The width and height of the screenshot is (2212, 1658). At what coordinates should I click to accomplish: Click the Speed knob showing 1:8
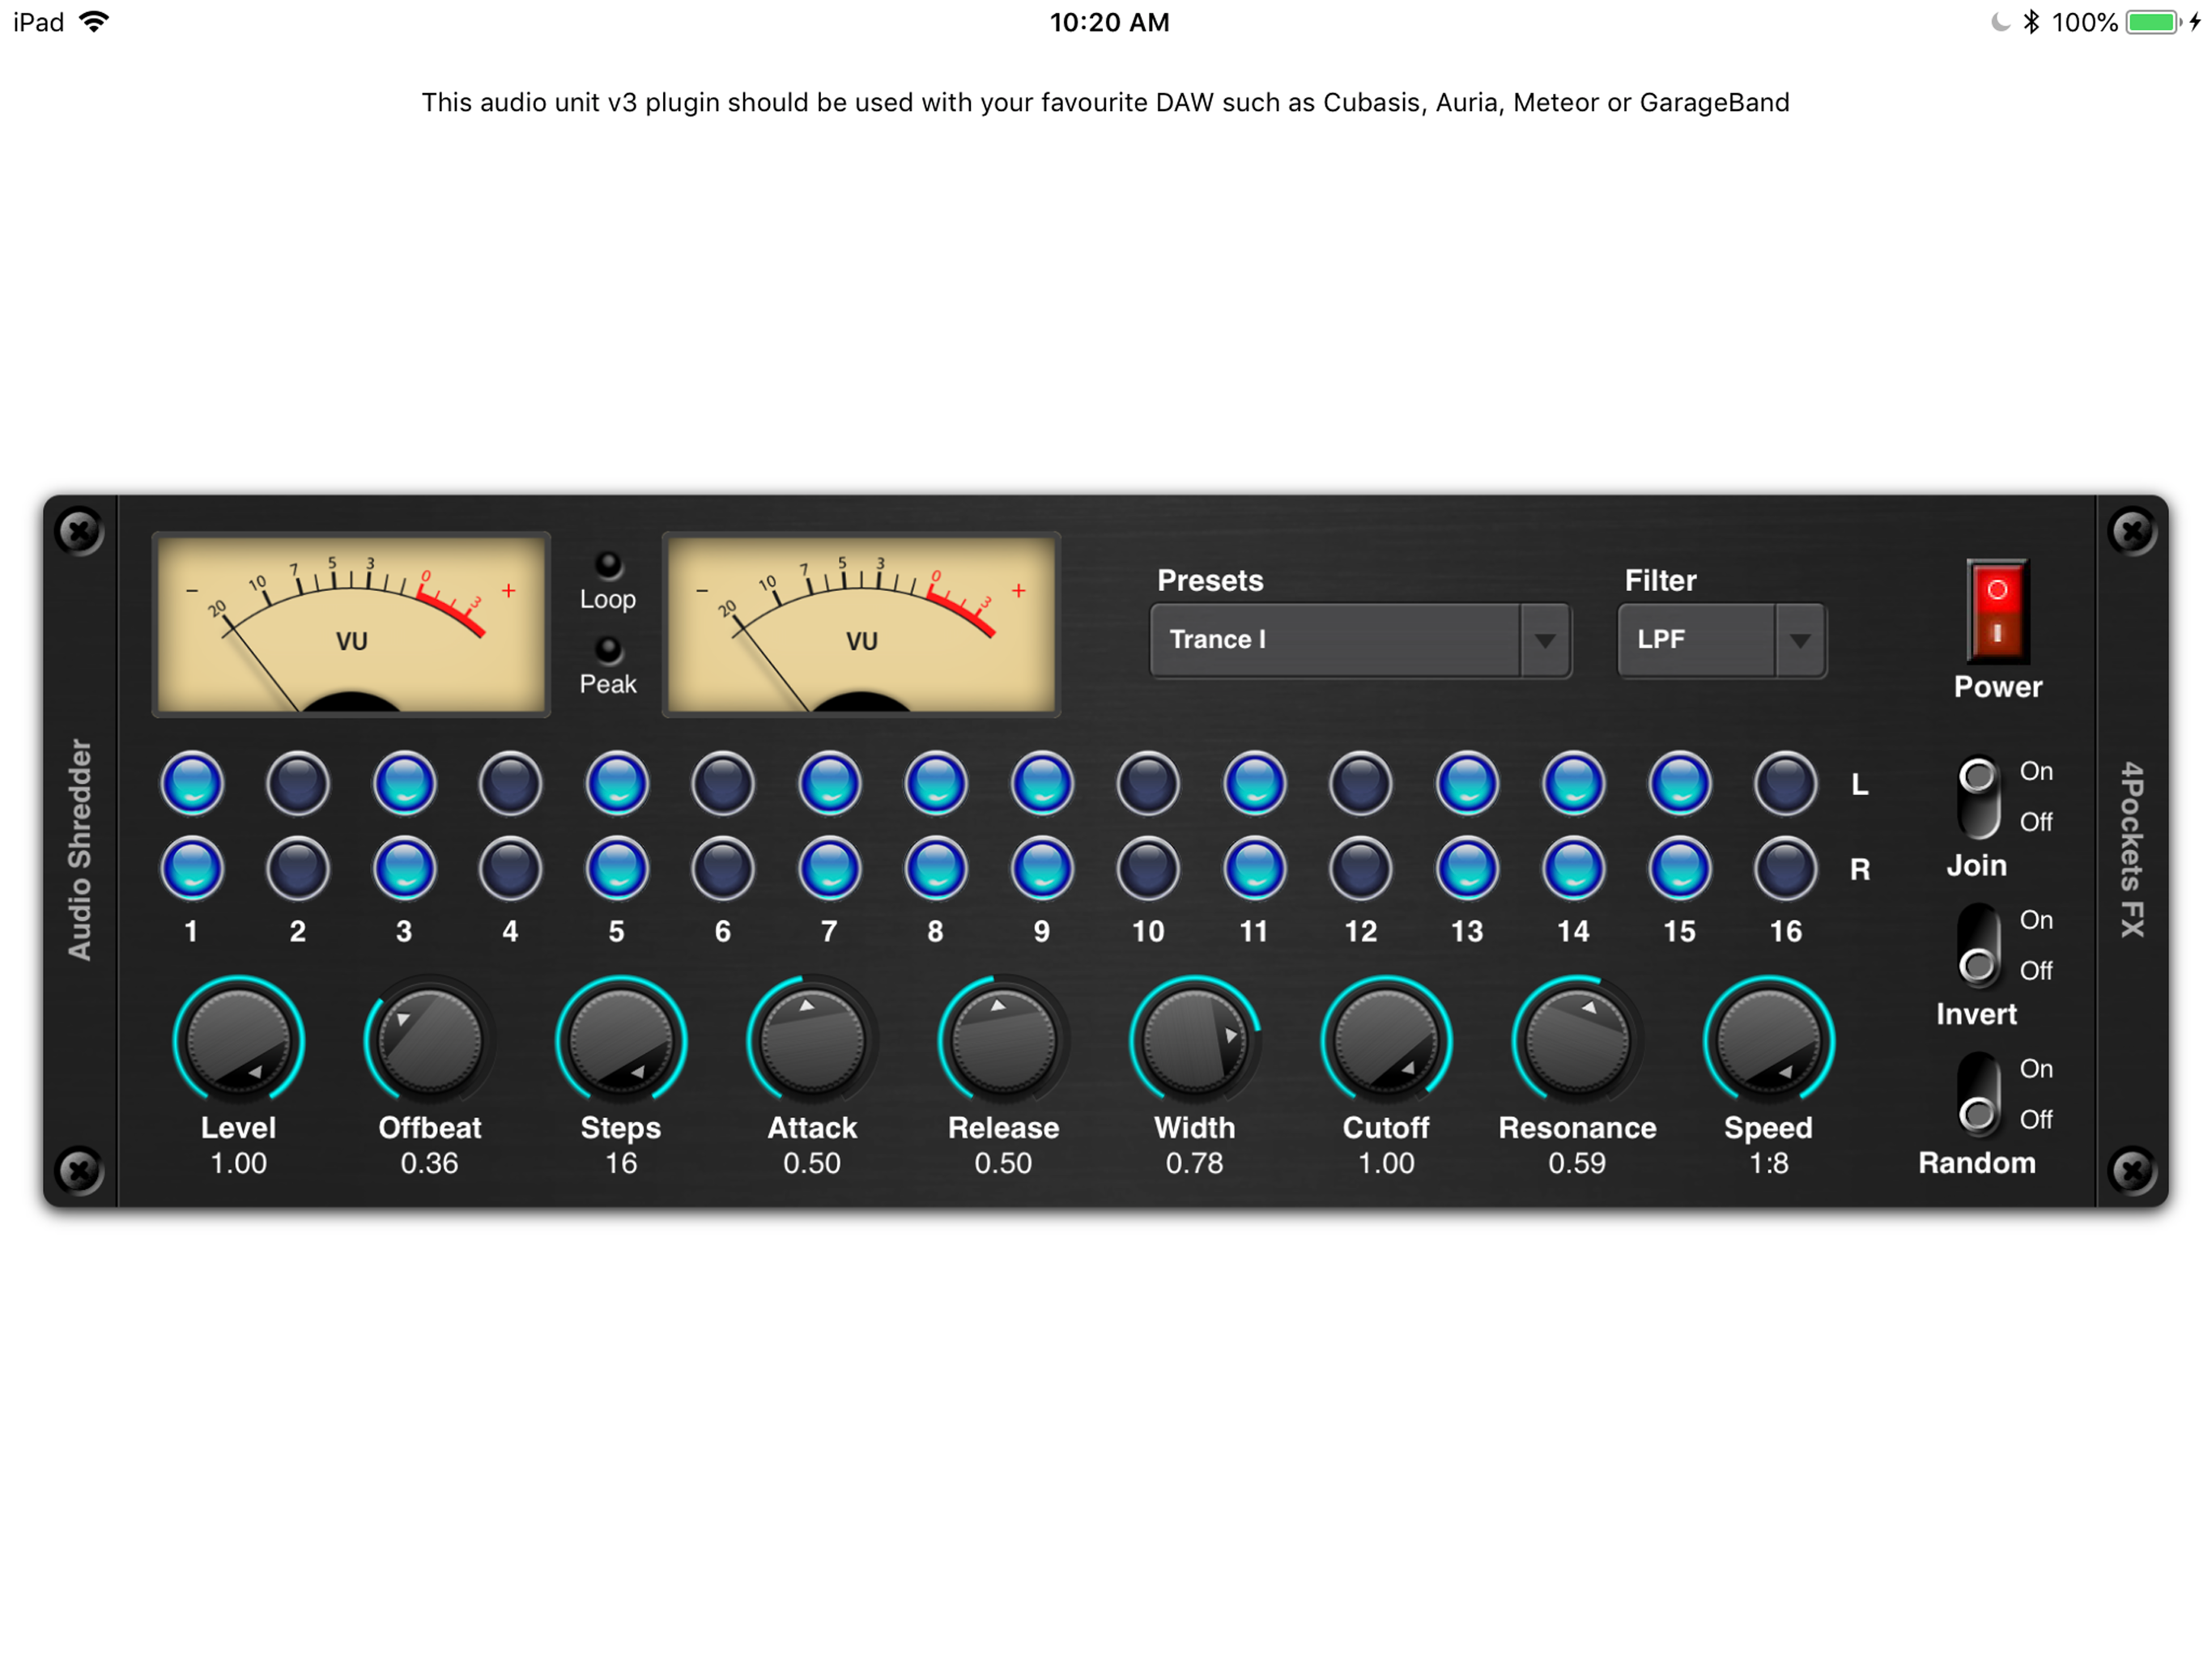pyautogui.click(x=1770, y=1040)
